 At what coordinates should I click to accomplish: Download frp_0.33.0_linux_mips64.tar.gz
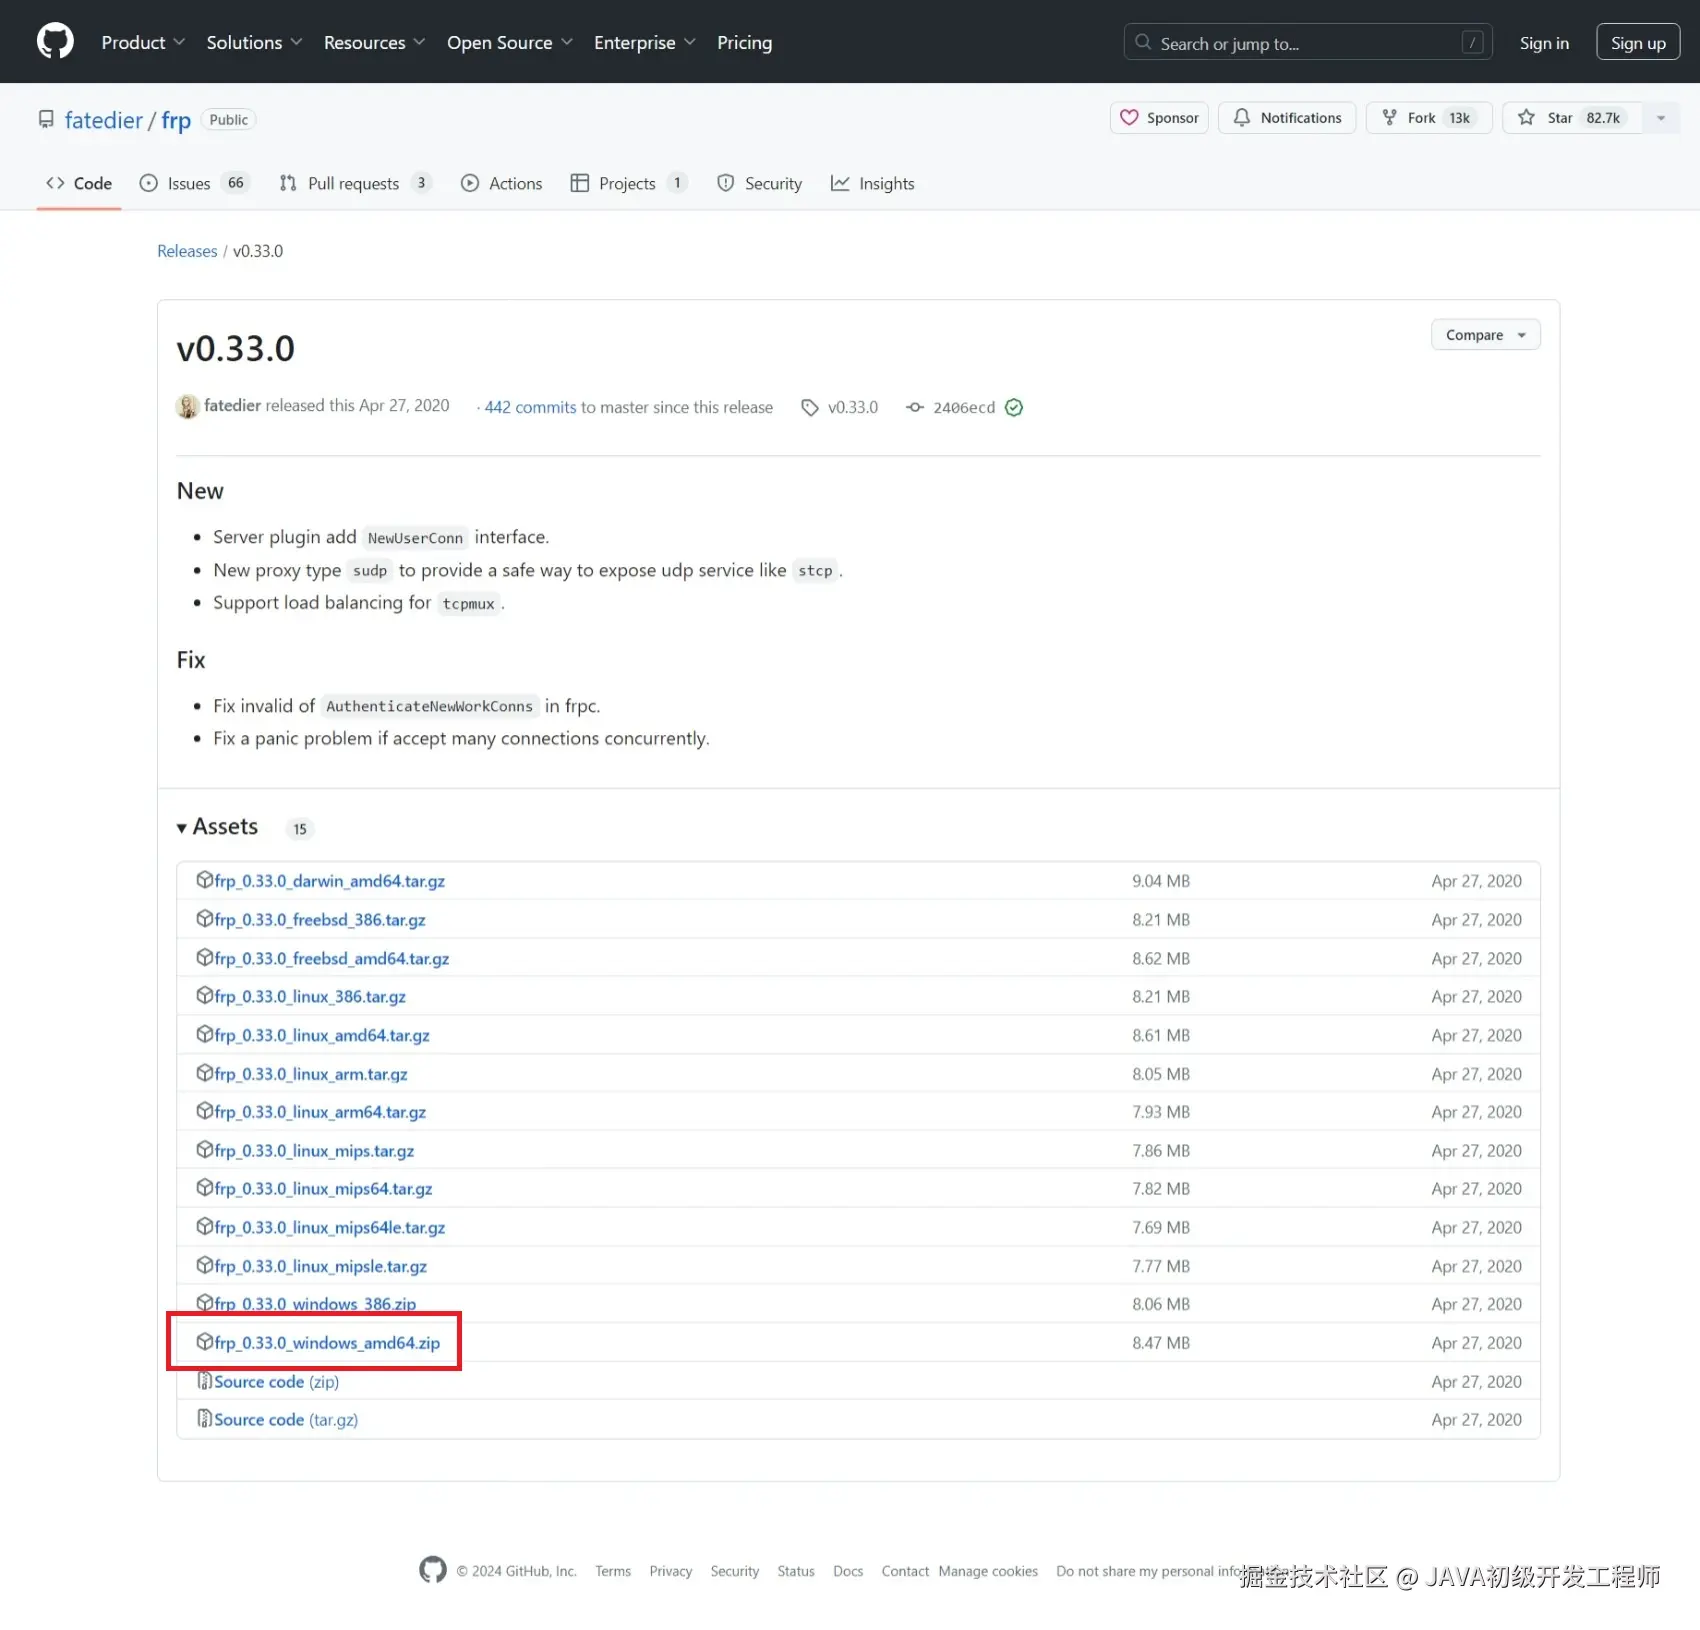pos(323,1188)
